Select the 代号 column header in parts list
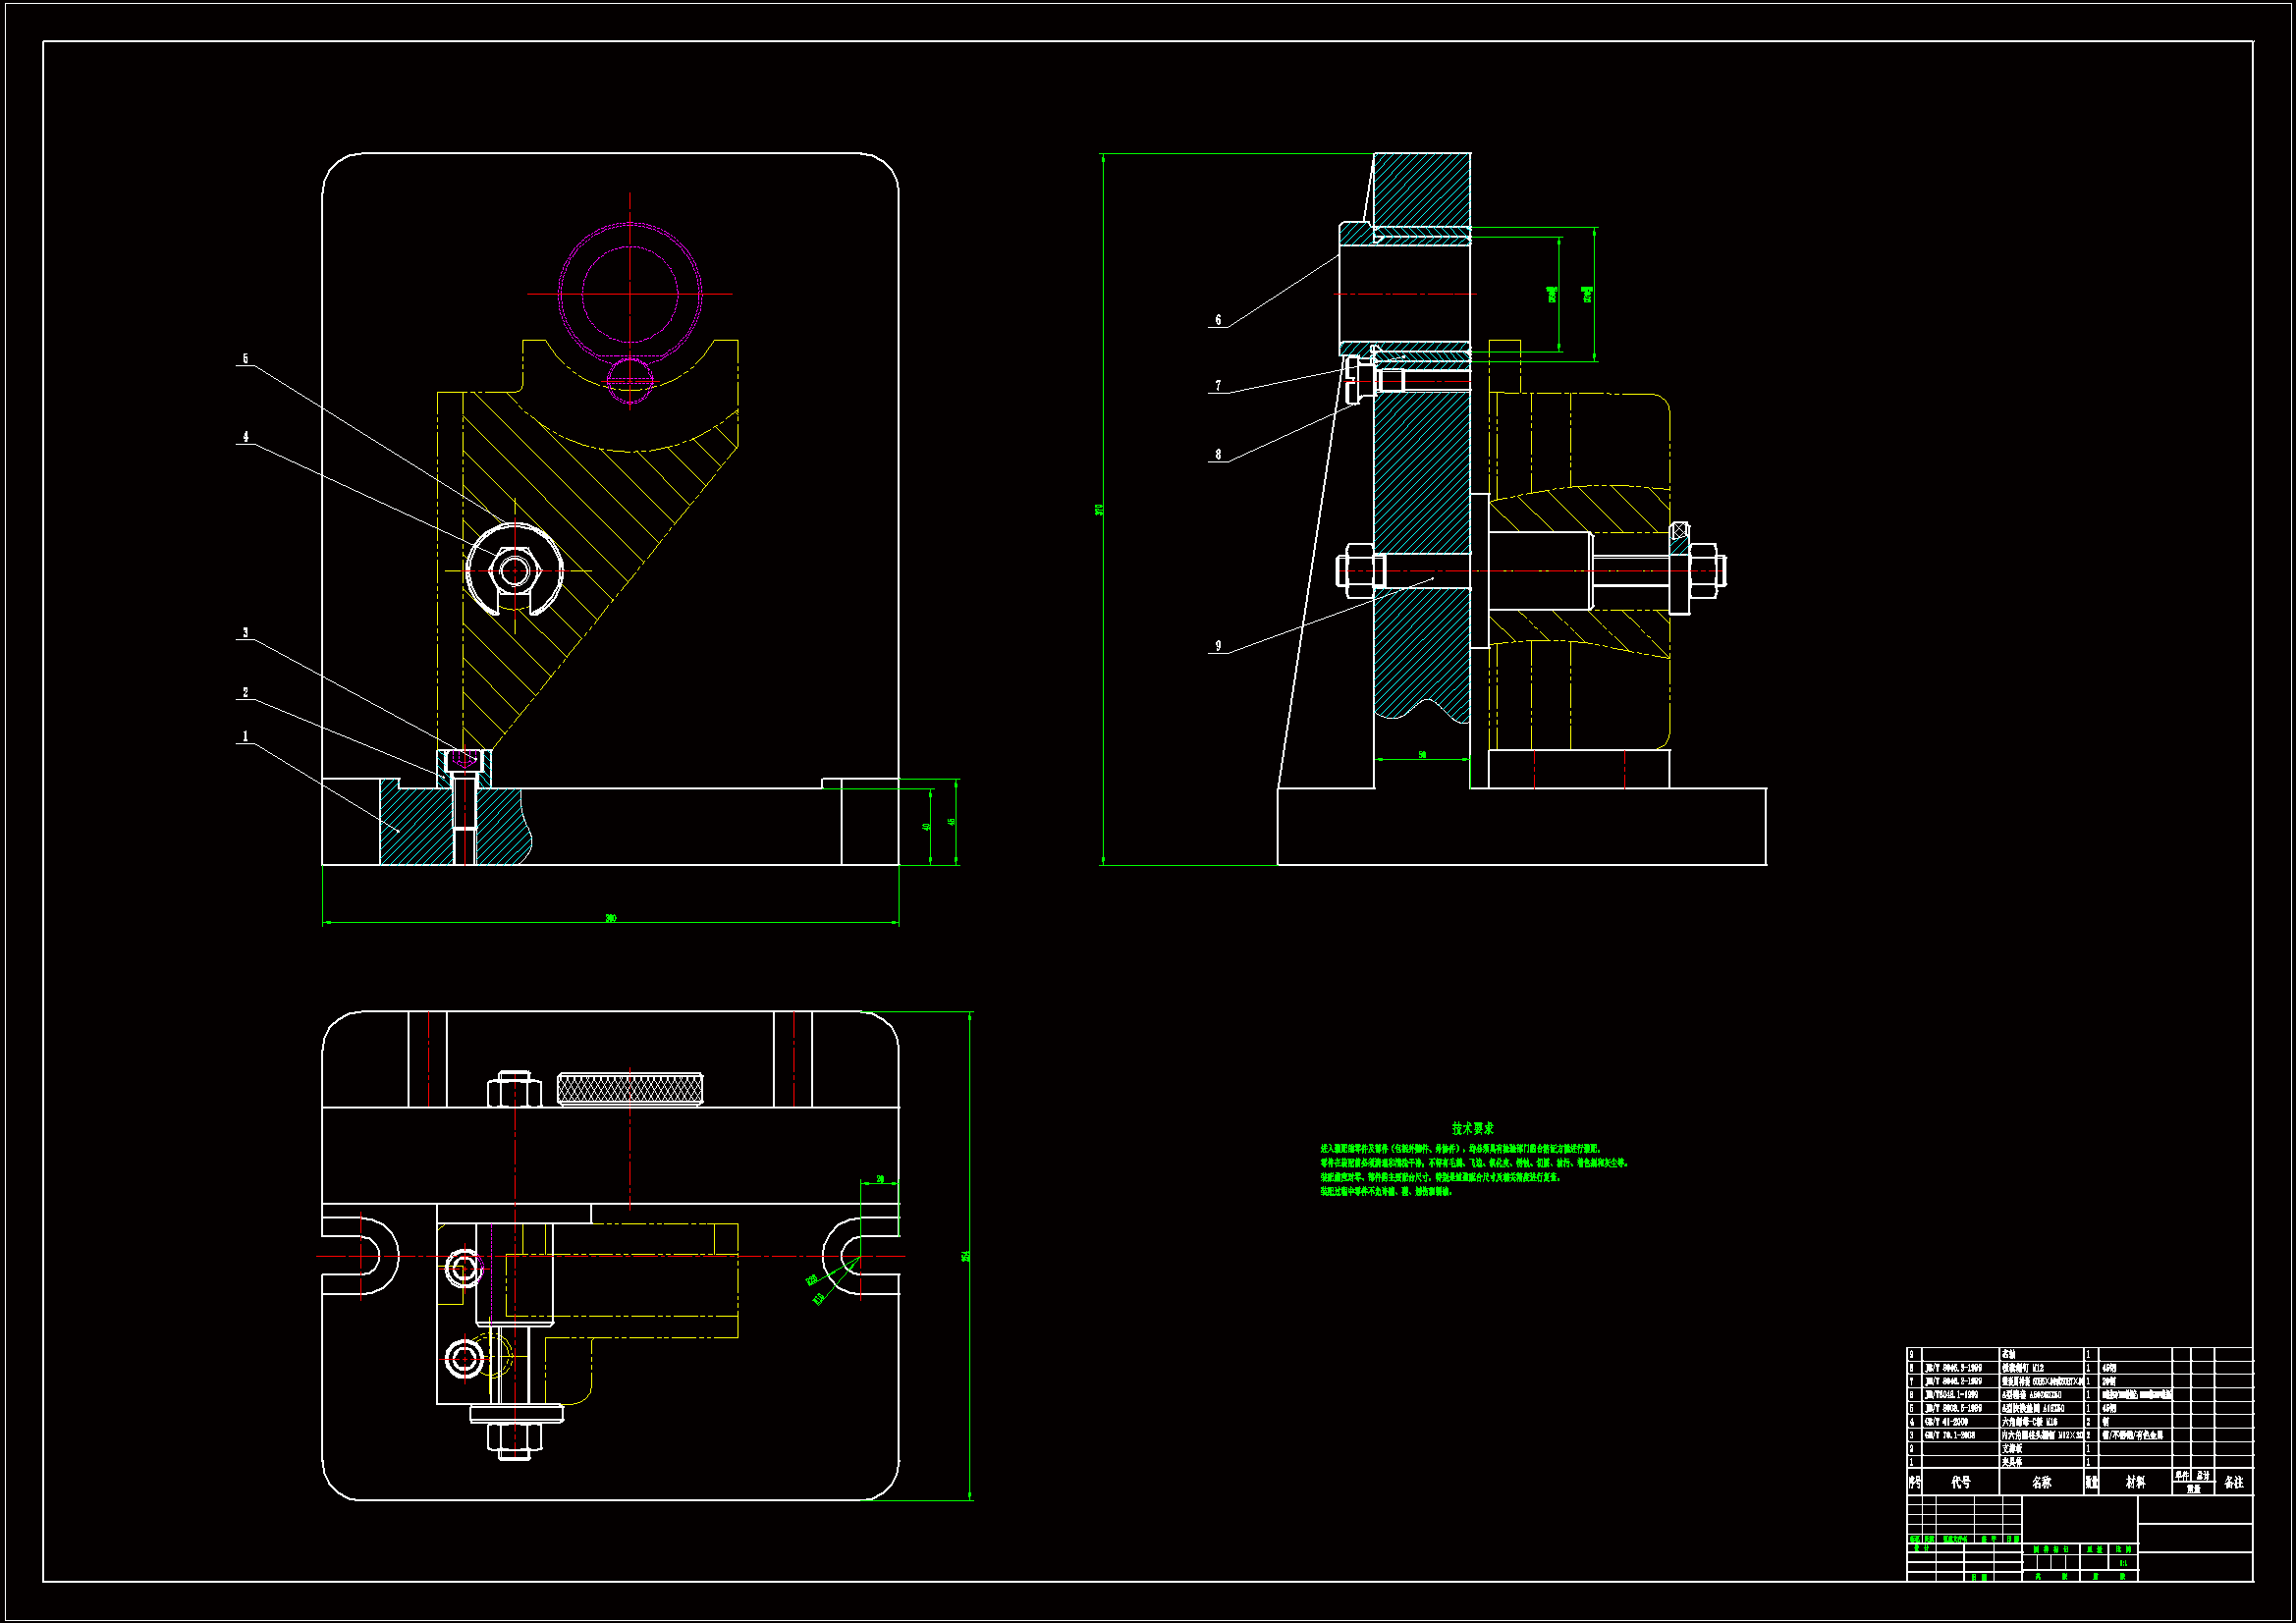The height and width of the screenshot is (1623, 2296). click(1961, 1482)
